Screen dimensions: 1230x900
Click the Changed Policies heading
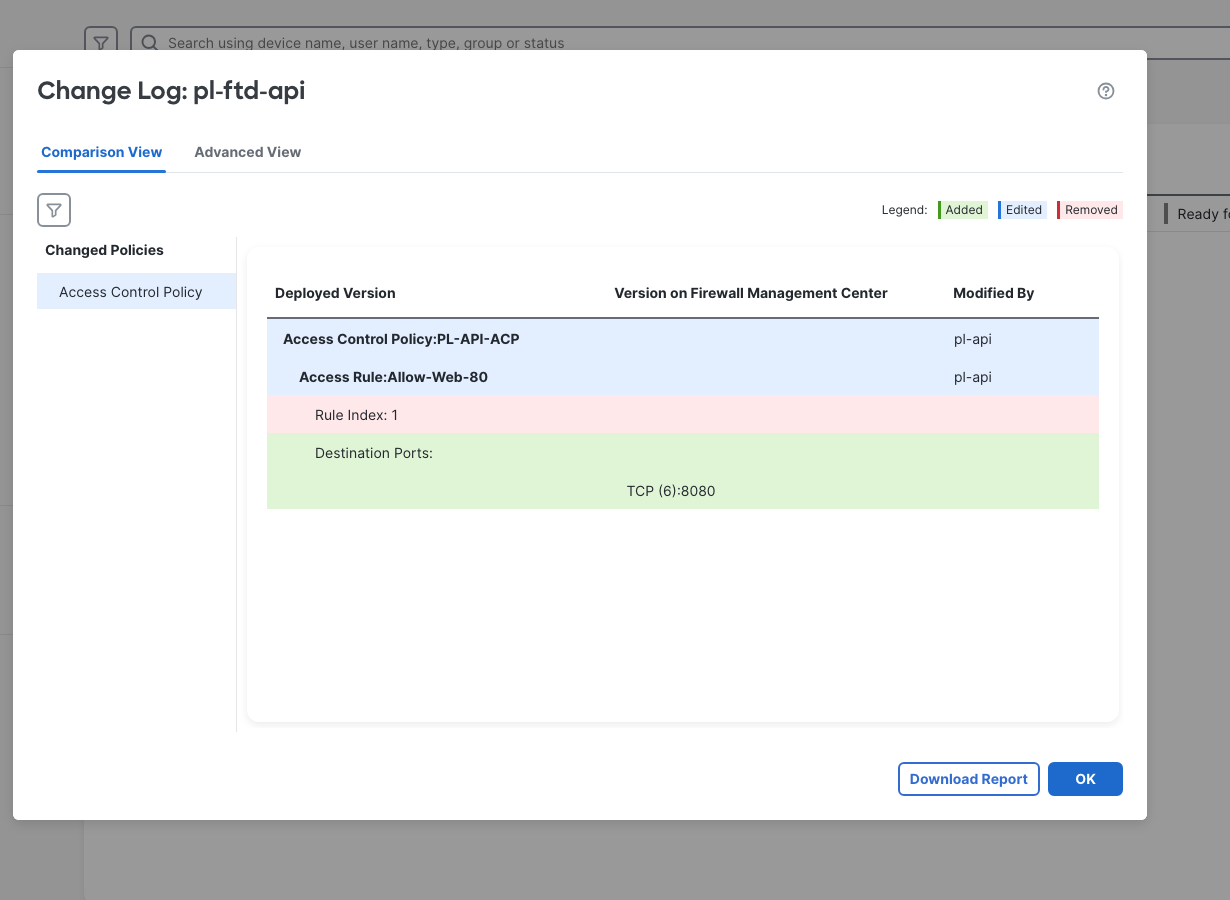(104, 250)
